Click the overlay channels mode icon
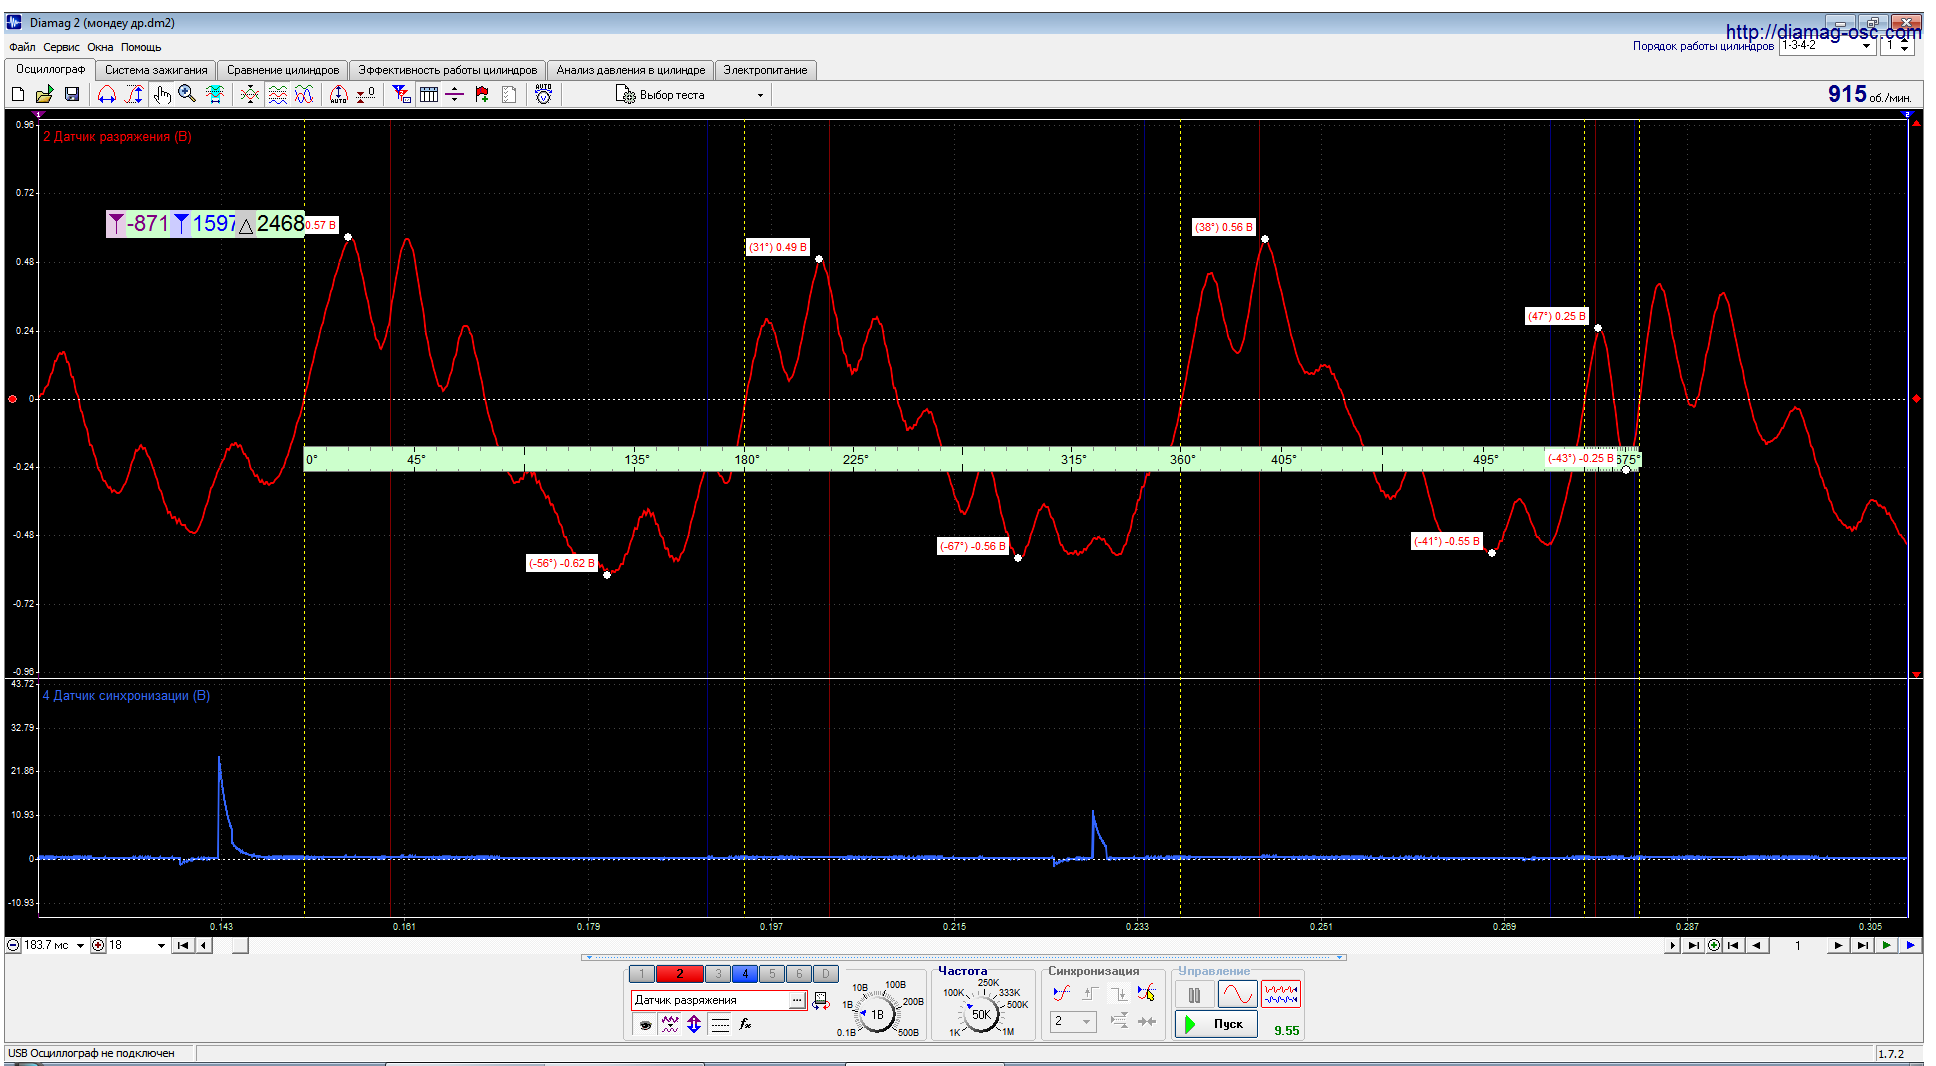The image size is (1936, 1066). click(x=250, y=94)
